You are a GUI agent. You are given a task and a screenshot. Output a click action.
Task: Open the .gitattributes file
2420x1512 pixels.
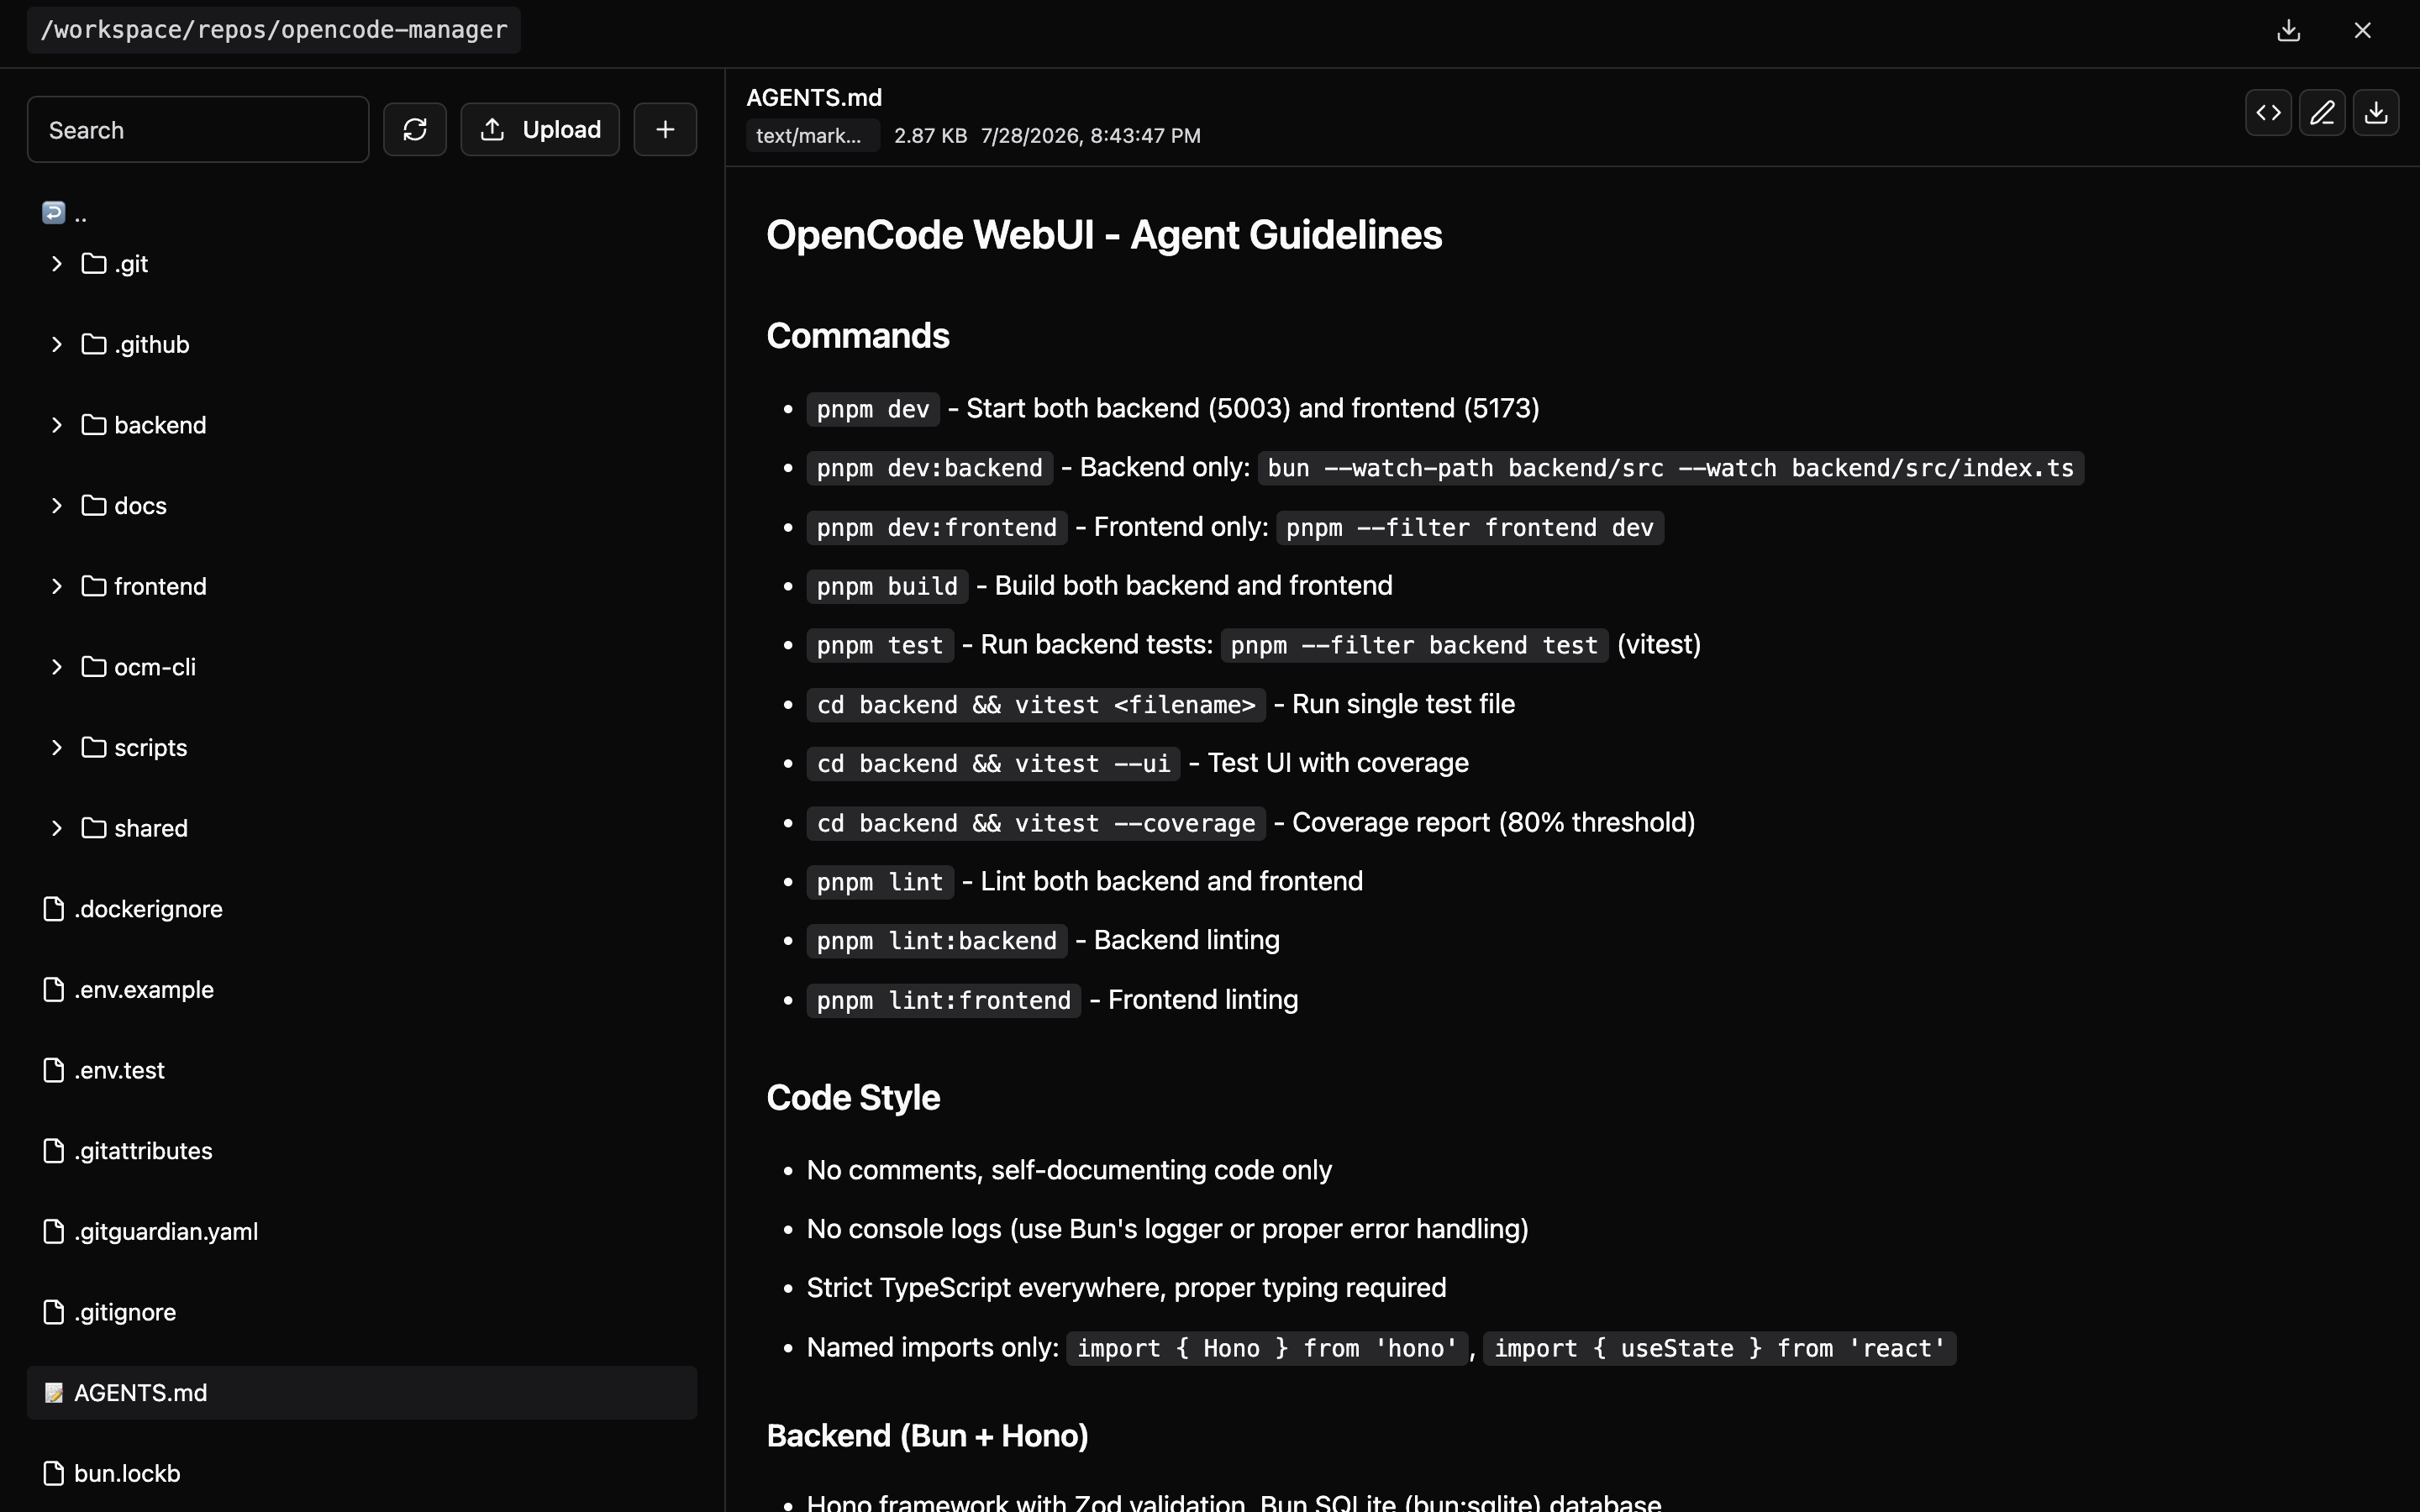(143, 1150)
